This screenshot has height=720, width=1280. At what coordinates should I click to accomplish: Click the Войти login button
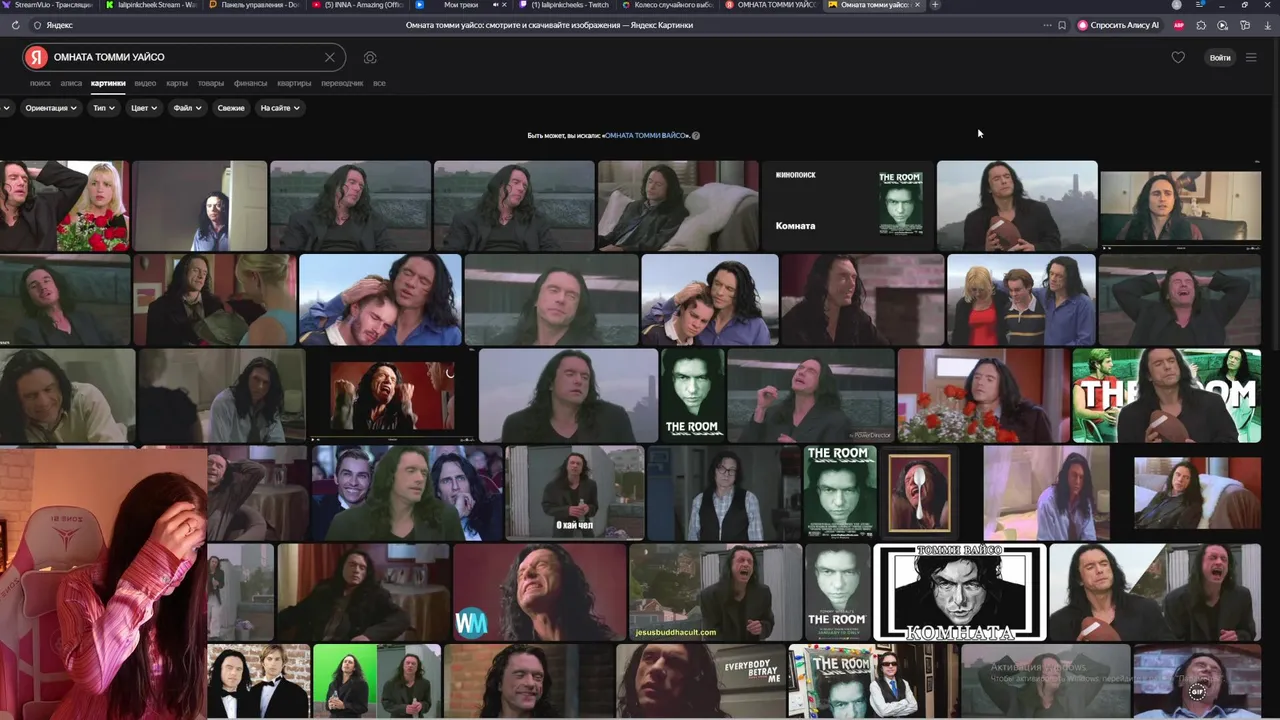[x=1220, y=57]
